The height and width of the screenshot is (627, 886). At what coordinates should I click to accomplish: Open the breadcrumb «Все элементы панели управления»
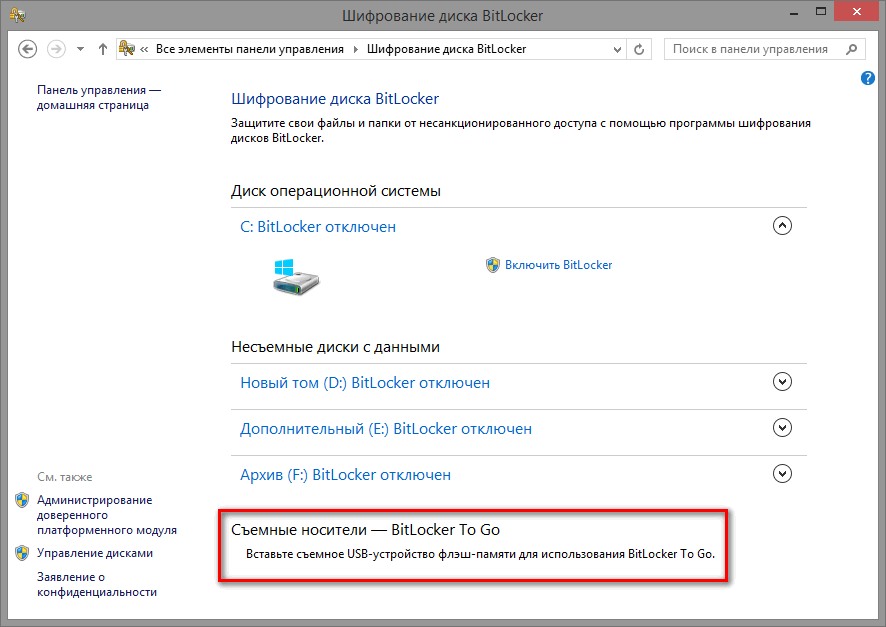(249, 49)
